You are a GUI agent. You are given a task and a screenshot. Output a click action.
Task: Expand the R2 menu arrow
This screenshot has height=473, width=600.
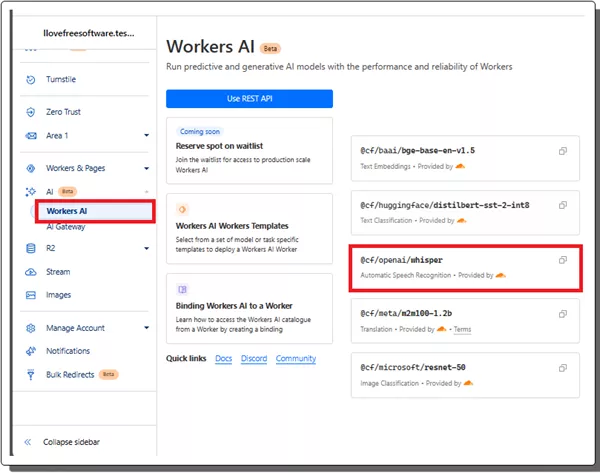point(147,248)
